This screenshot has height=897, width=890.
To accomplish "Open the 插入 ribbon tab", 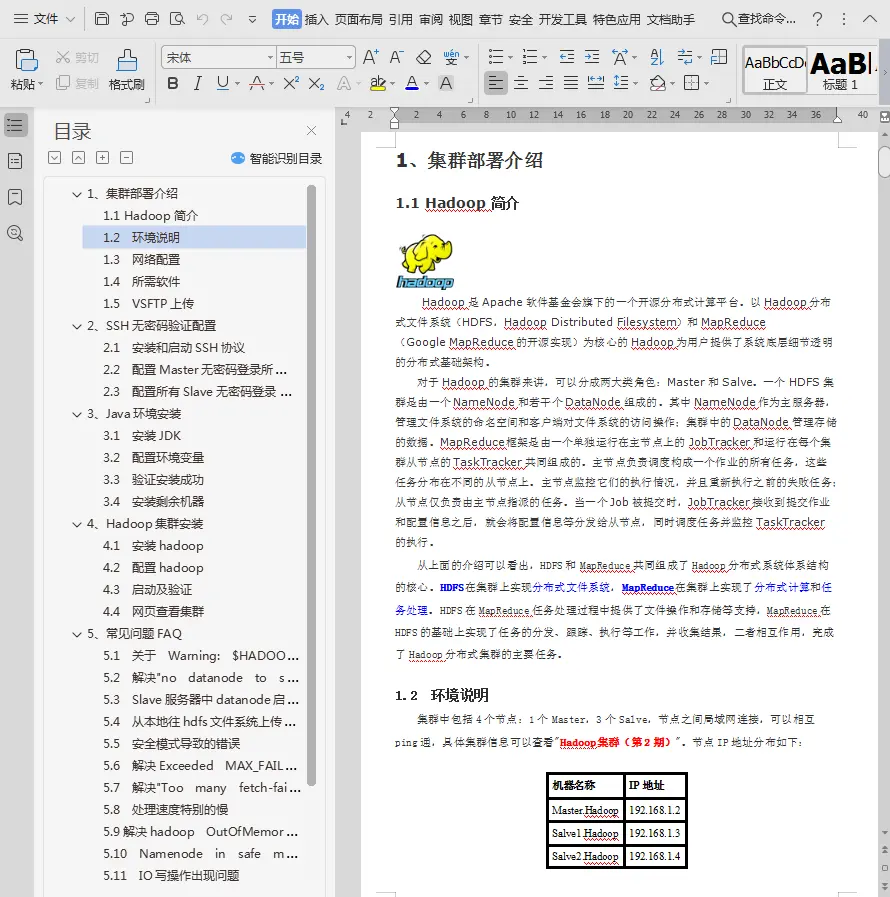I will tap(316, 19).
